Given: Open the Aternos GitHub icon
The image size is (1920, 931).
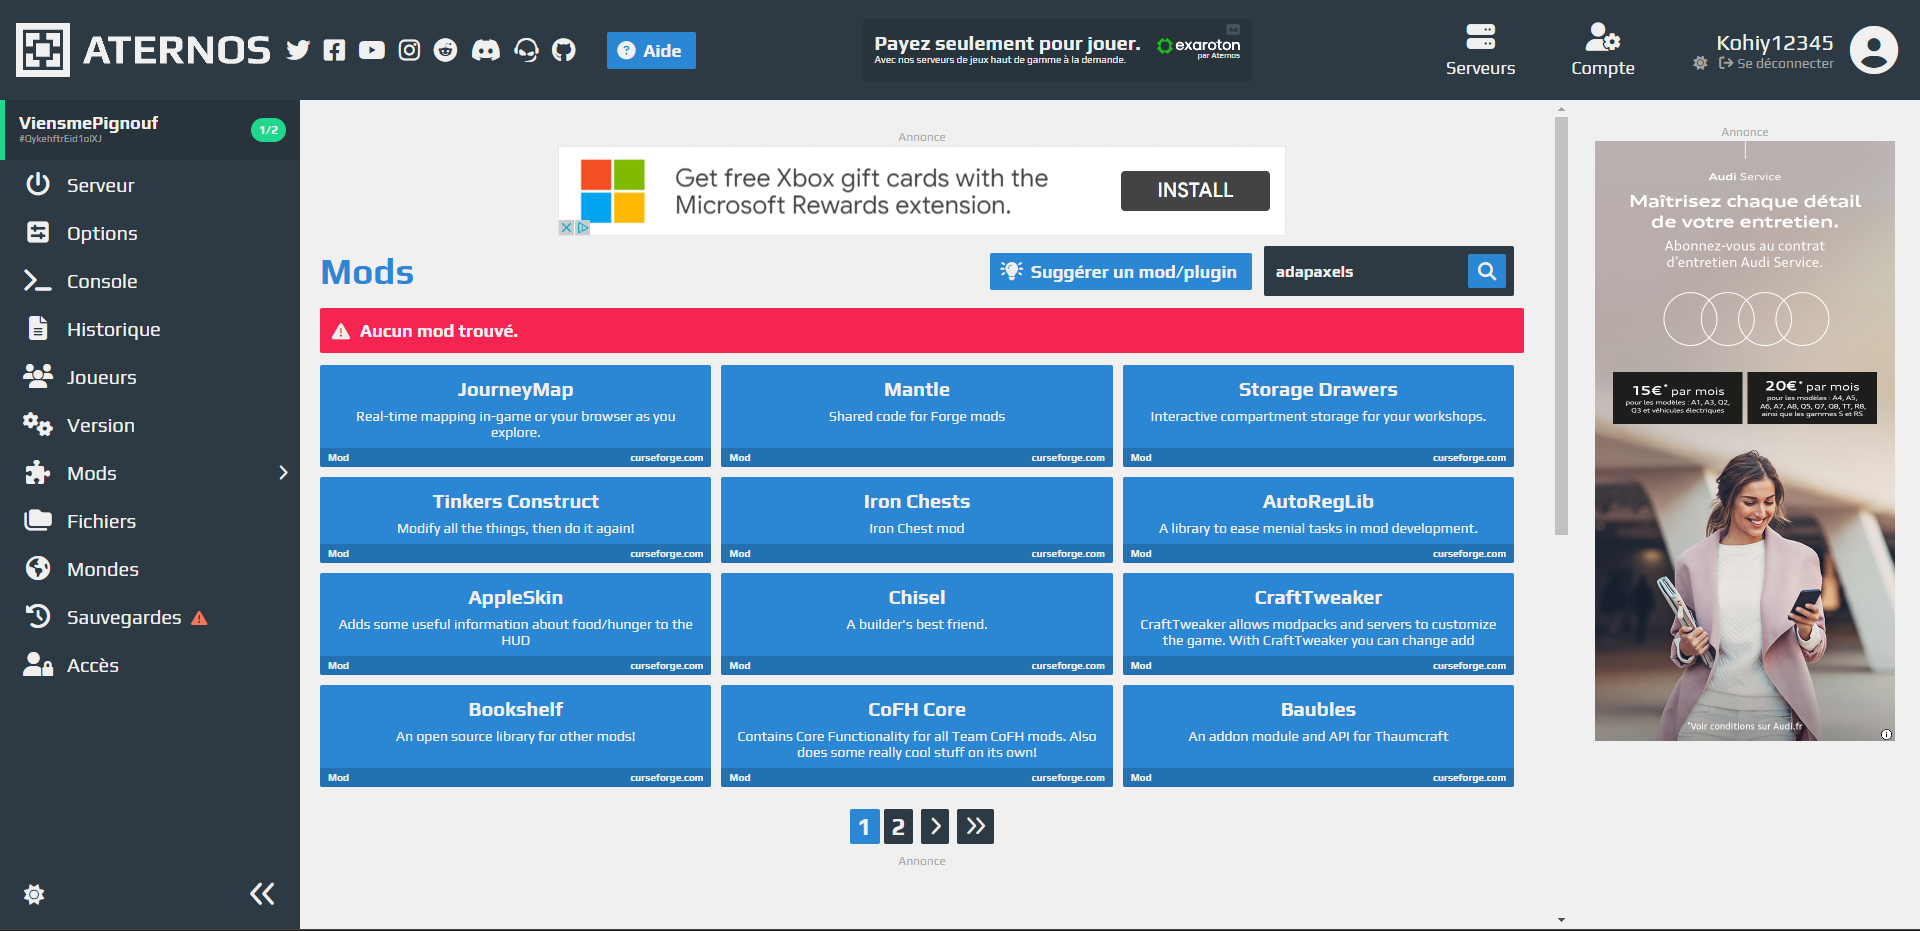Looking at the screenshot, I should (564, 50).
